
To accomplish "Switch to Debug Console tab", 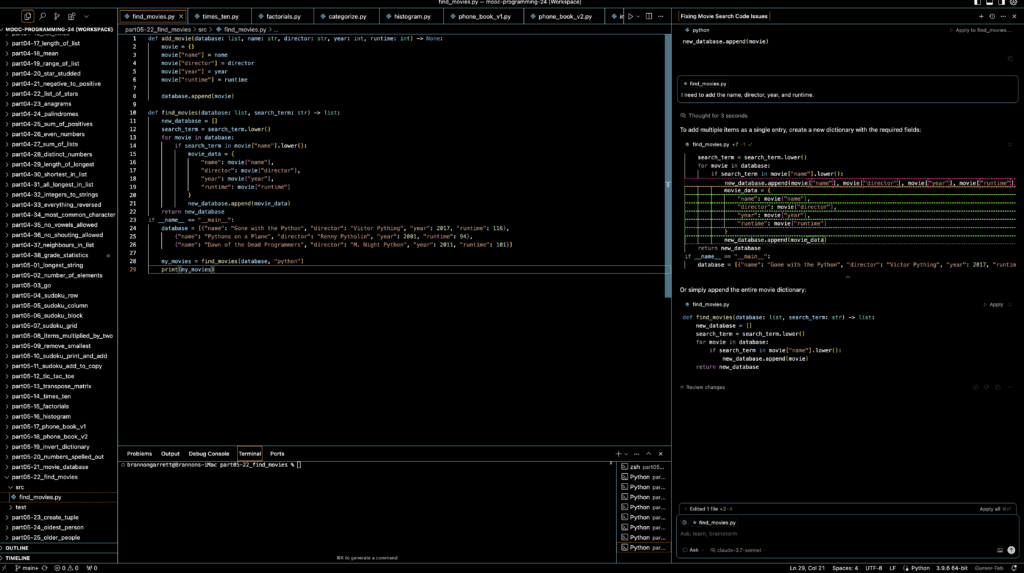I will 209,453.
